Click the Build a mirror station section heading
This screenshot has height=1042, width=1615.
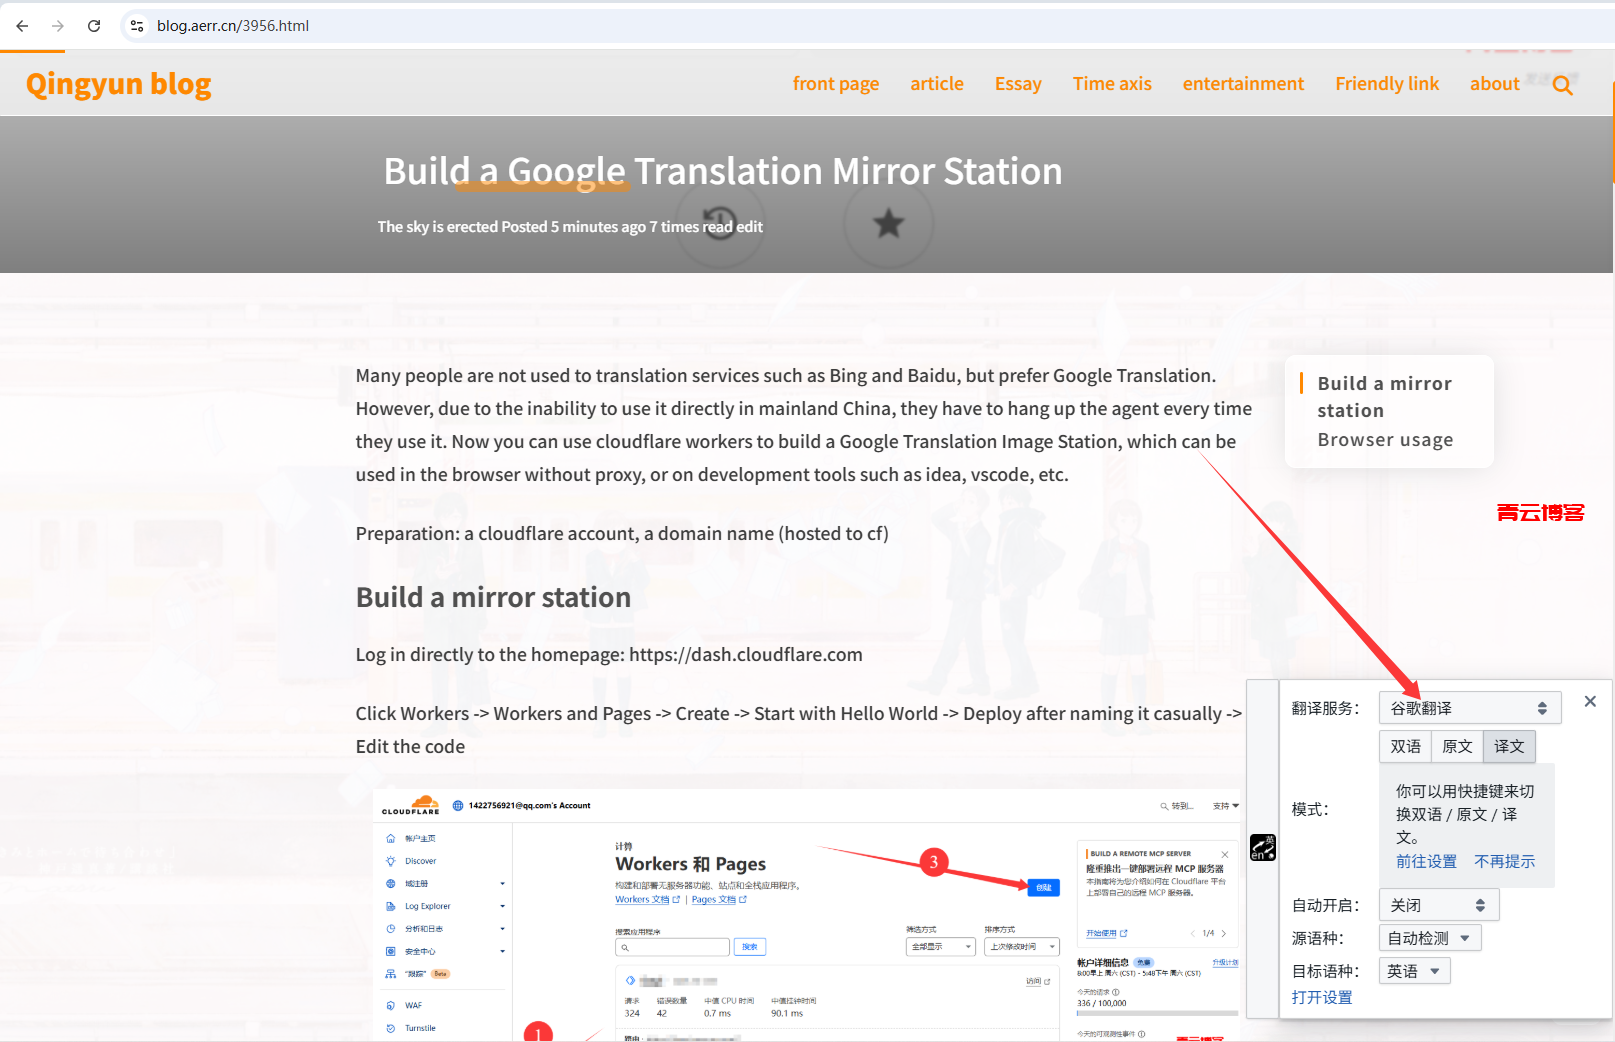(x=493, y=598)
